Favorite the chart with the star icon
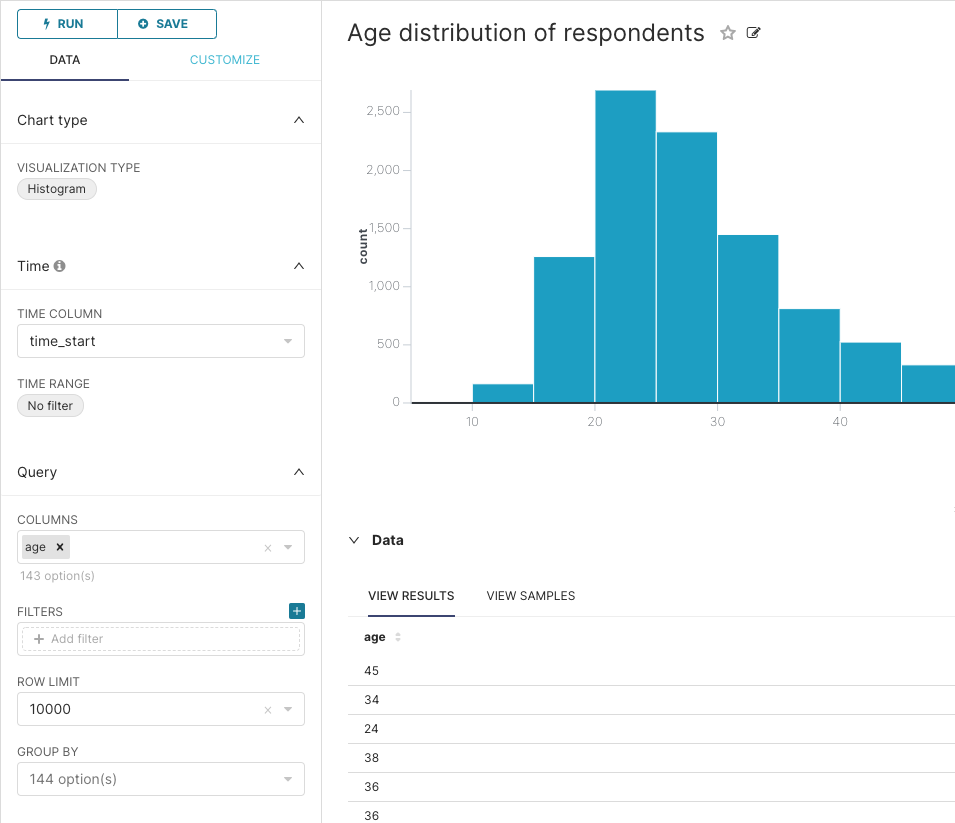This screenshot has height=823, width=955. click(727, 33)
